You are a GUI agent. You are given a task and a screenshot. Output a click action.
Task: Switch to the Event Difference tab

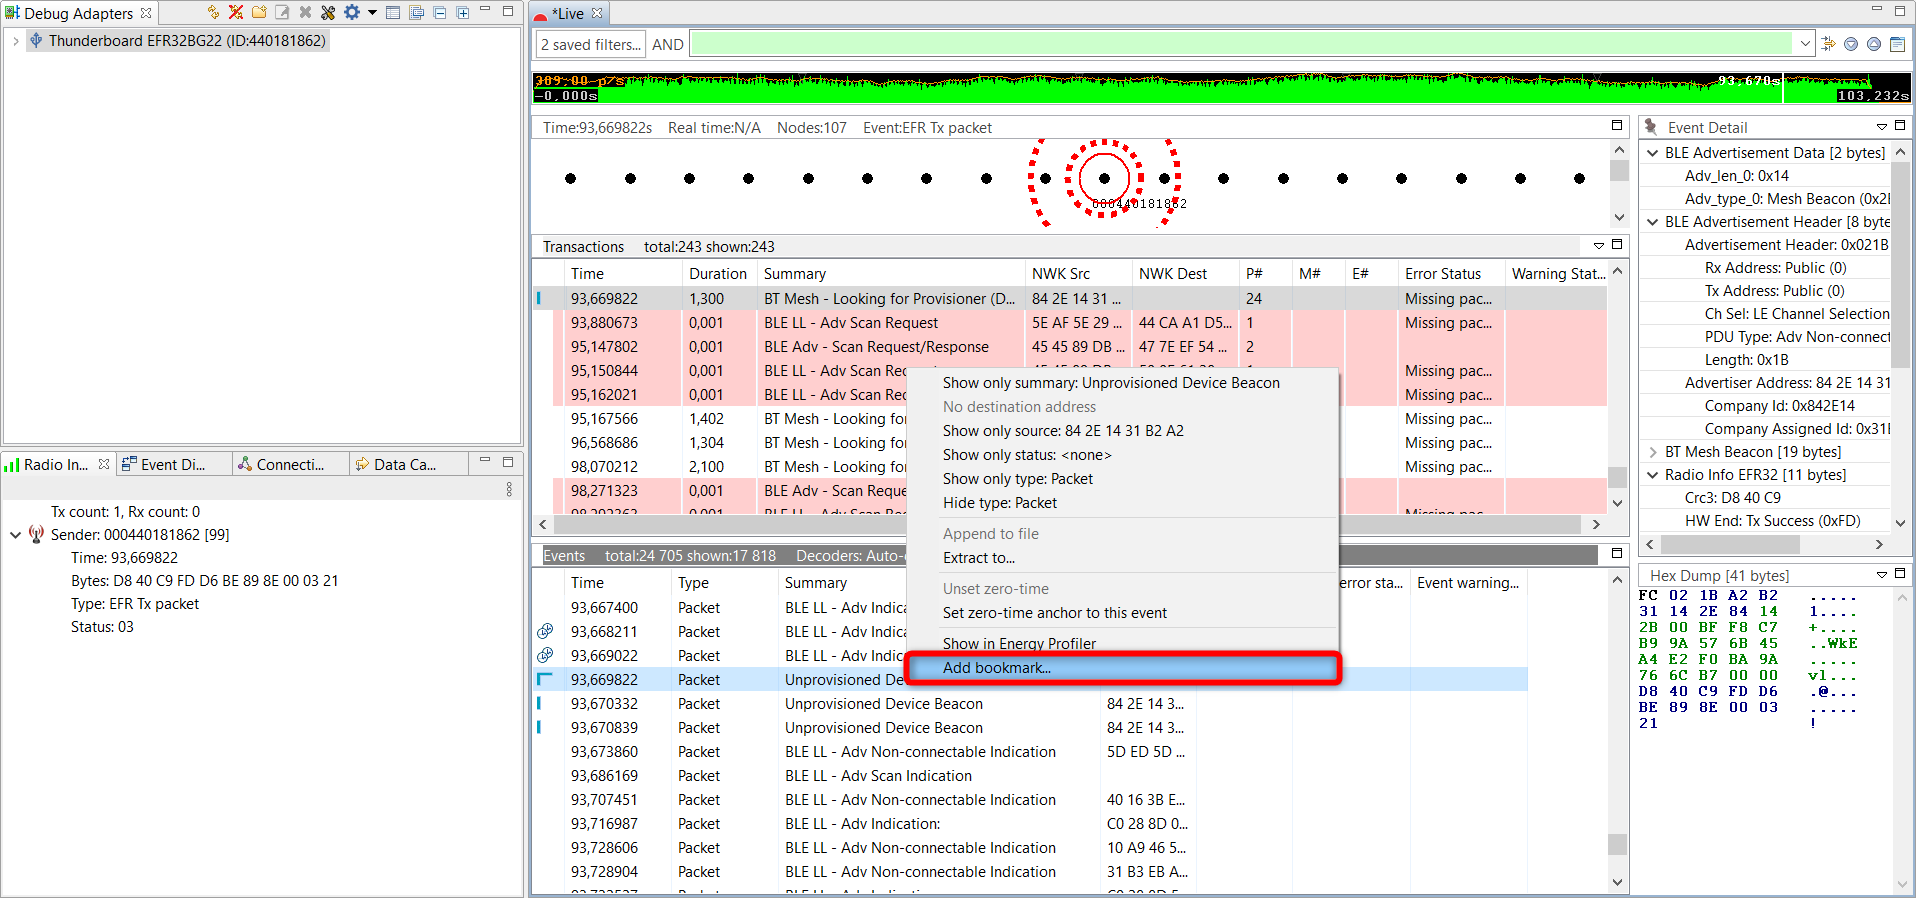(172, 464)
